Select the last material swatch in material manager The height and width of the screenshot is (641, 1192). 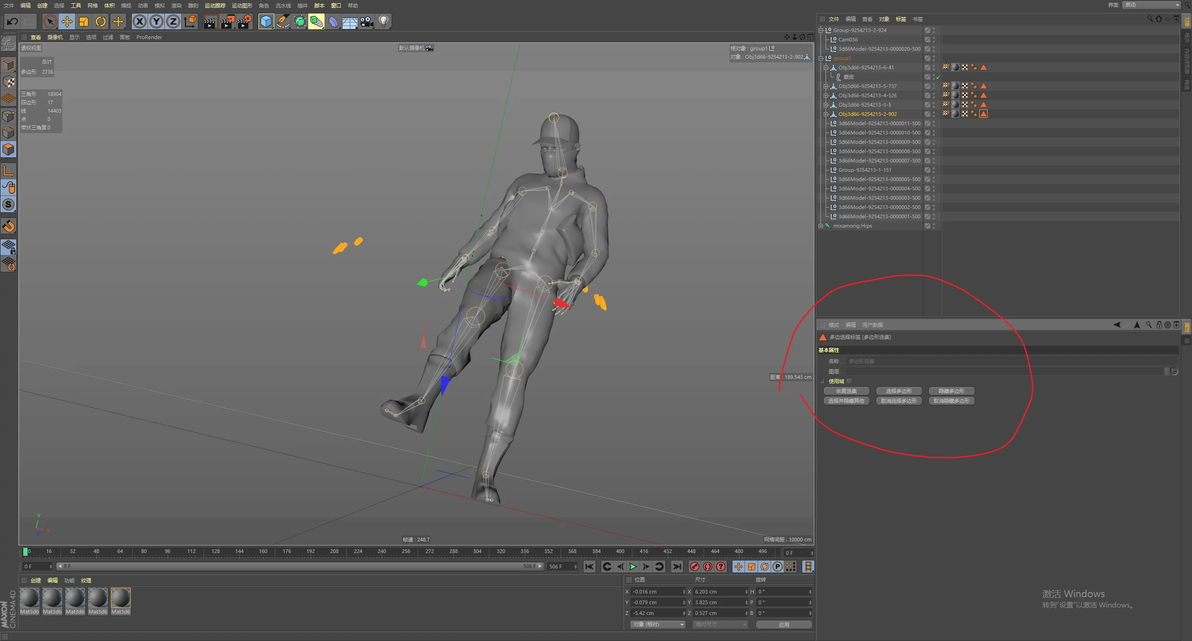(120, 599)
